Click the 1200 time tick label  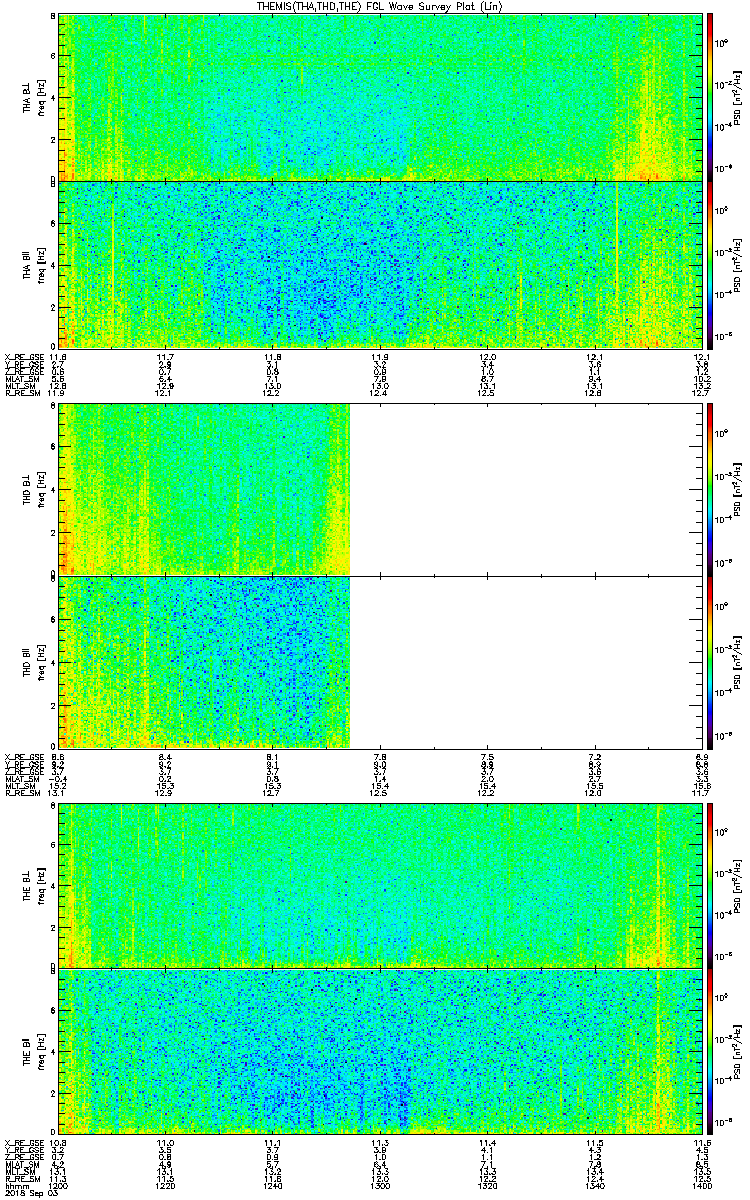click(58, 1185)
